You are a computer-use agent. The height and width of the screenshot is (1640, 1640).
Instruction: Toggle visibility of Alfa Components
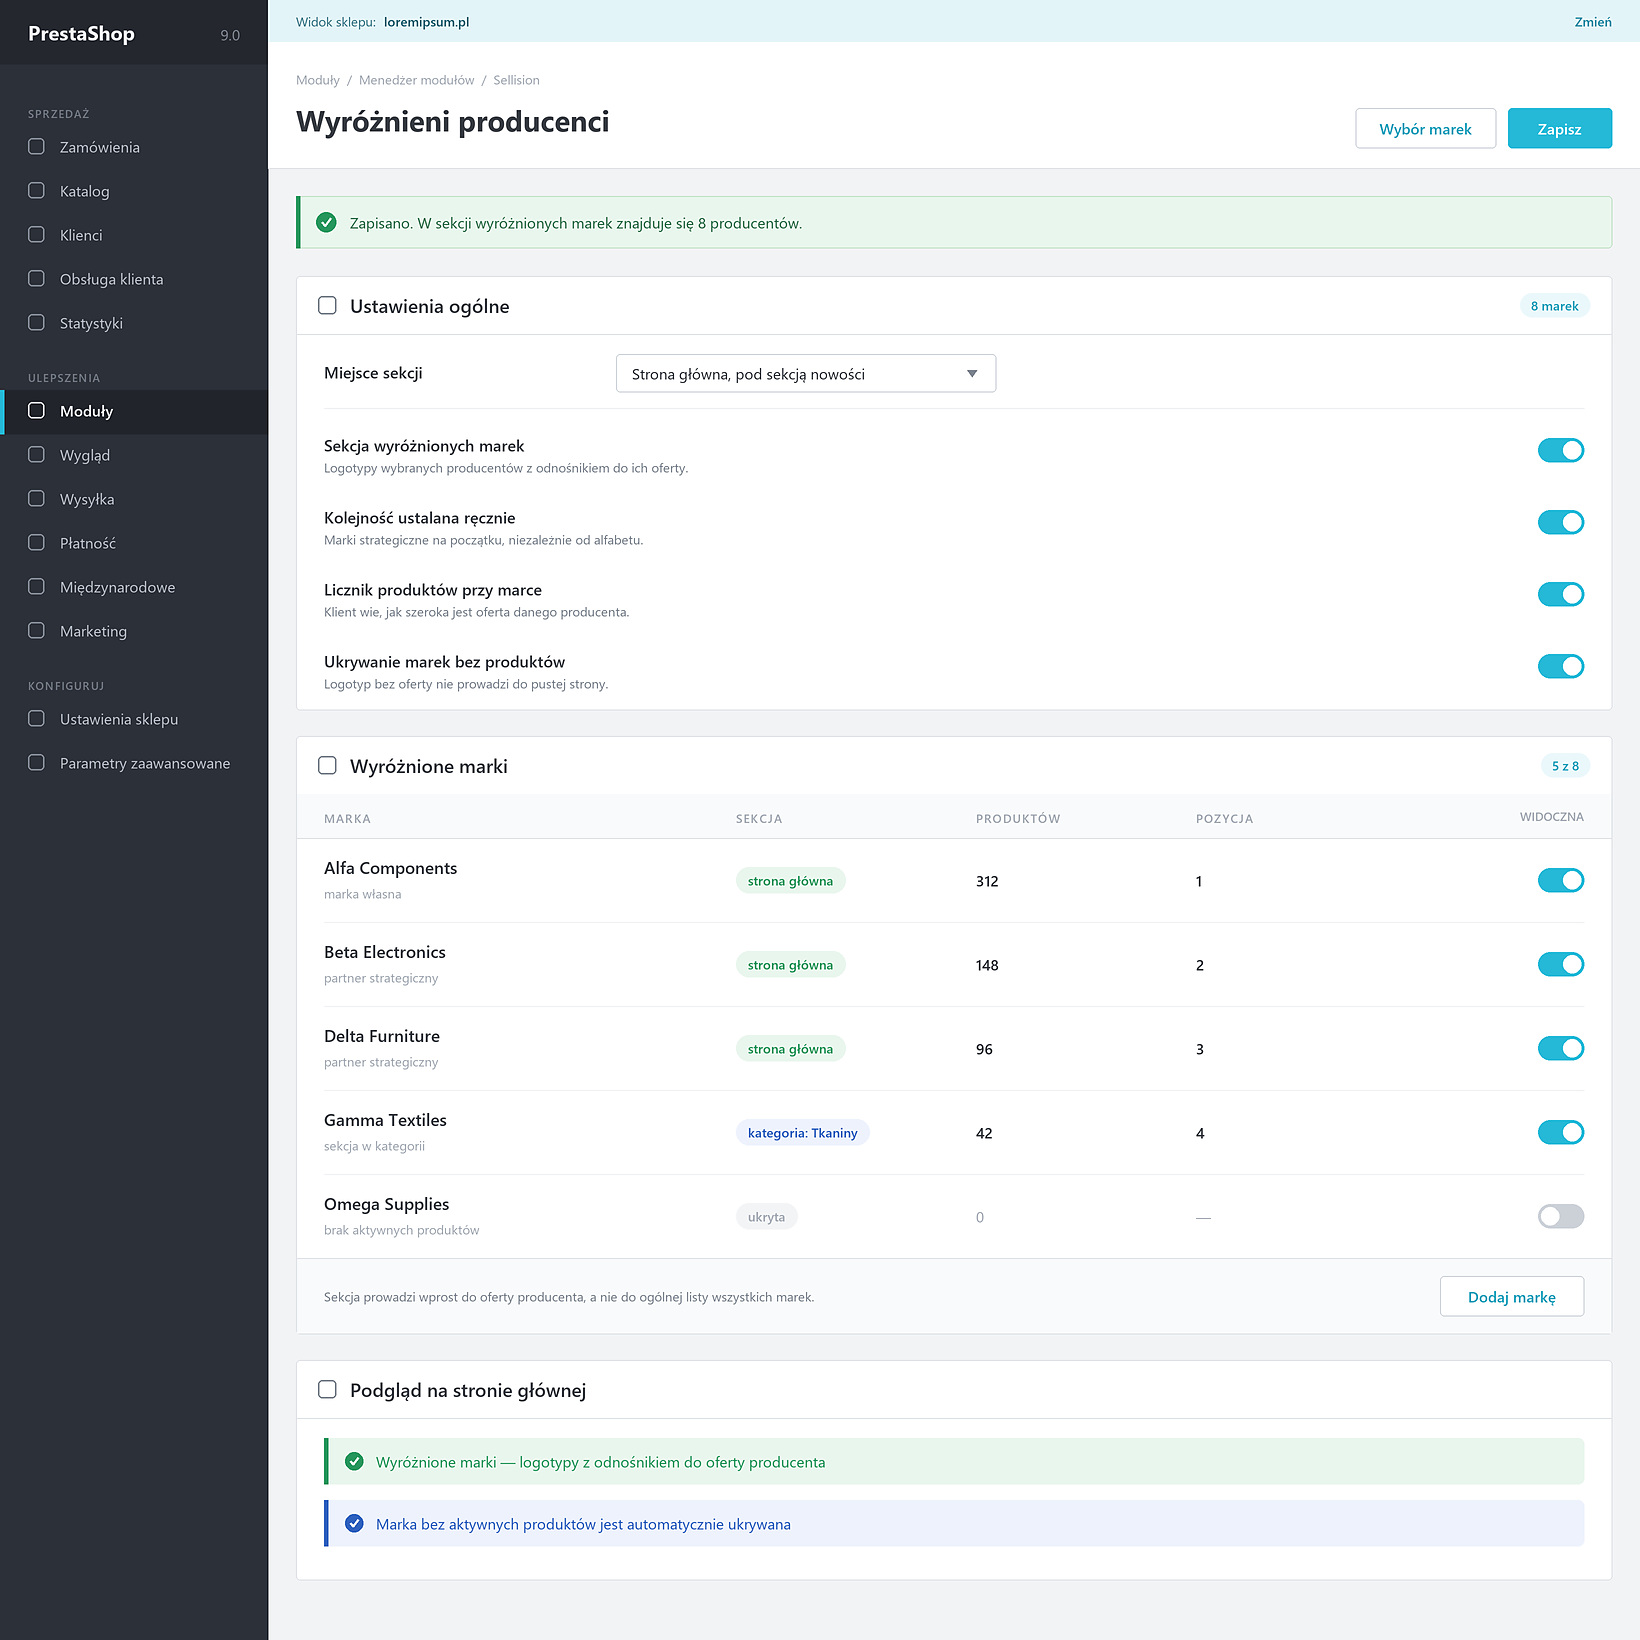1561,881
